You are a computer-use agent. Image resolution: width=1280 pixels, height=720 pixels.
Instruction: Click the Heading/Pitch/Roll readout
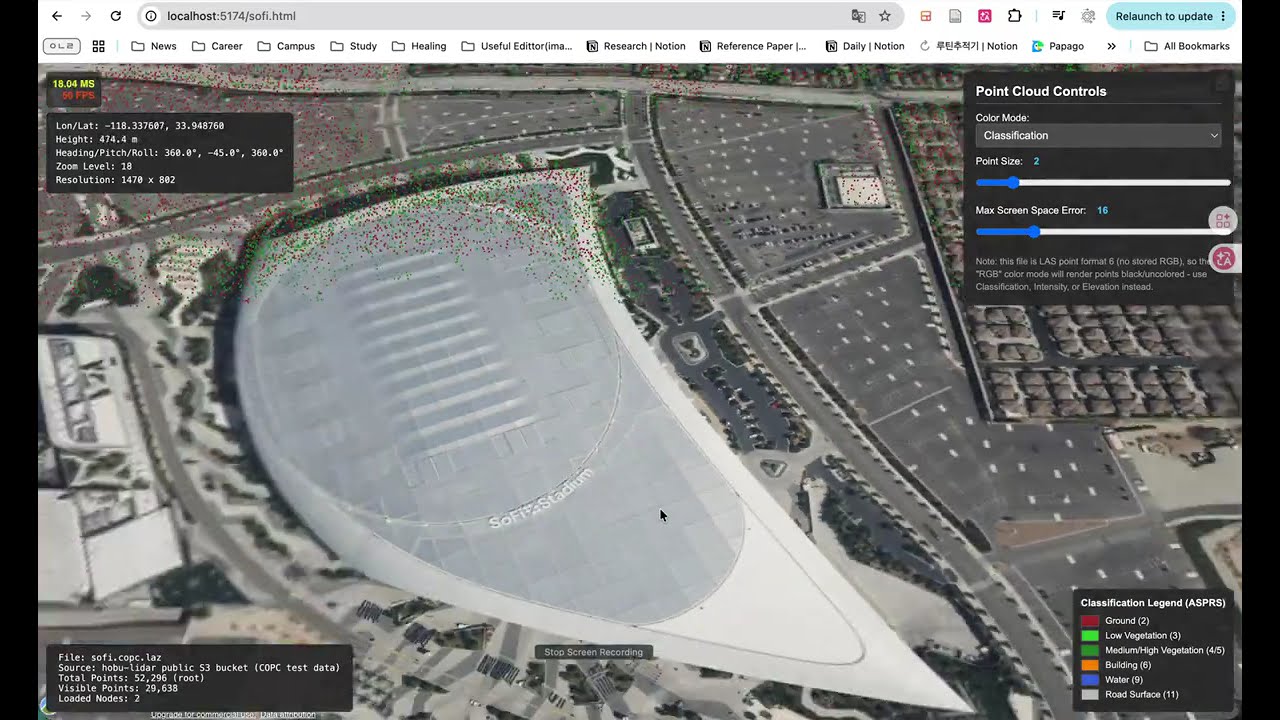point(170,153)
